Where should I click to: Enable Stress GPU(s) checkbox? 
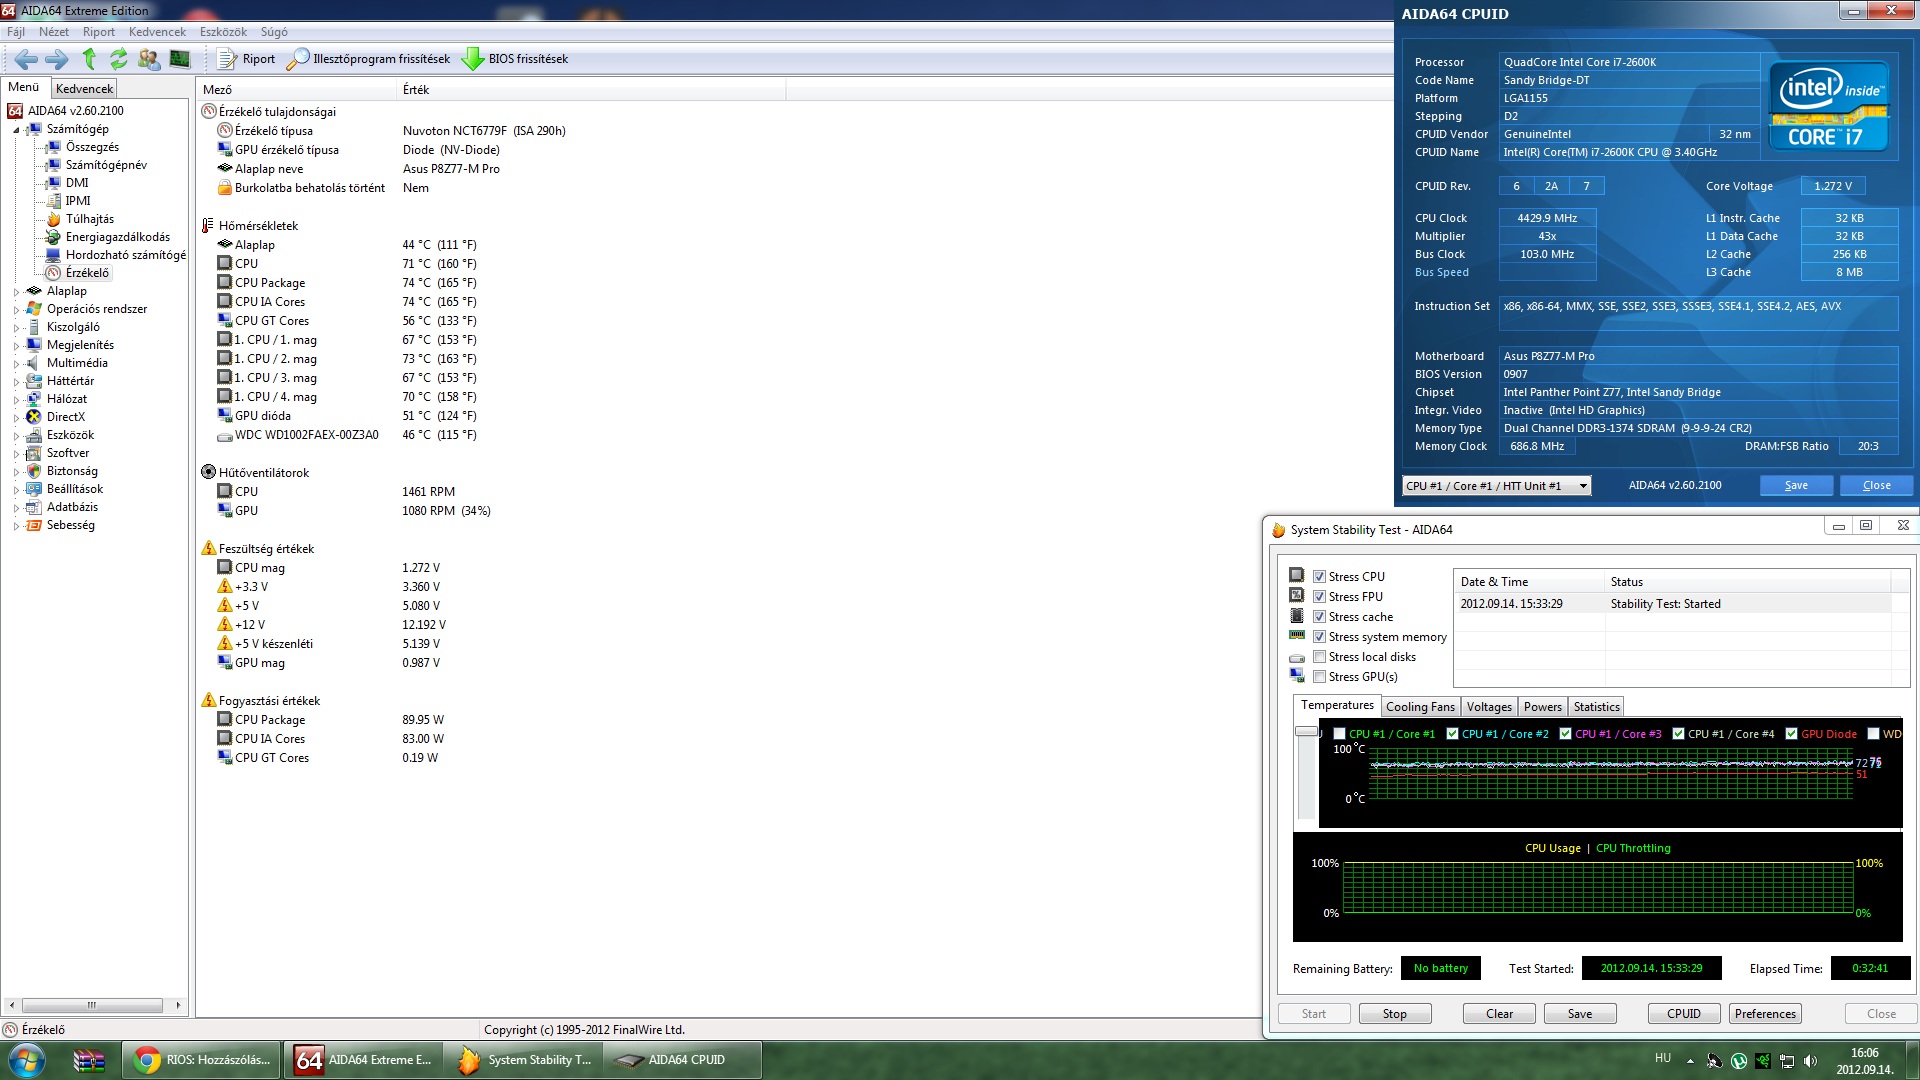[x=1319, y=677]
